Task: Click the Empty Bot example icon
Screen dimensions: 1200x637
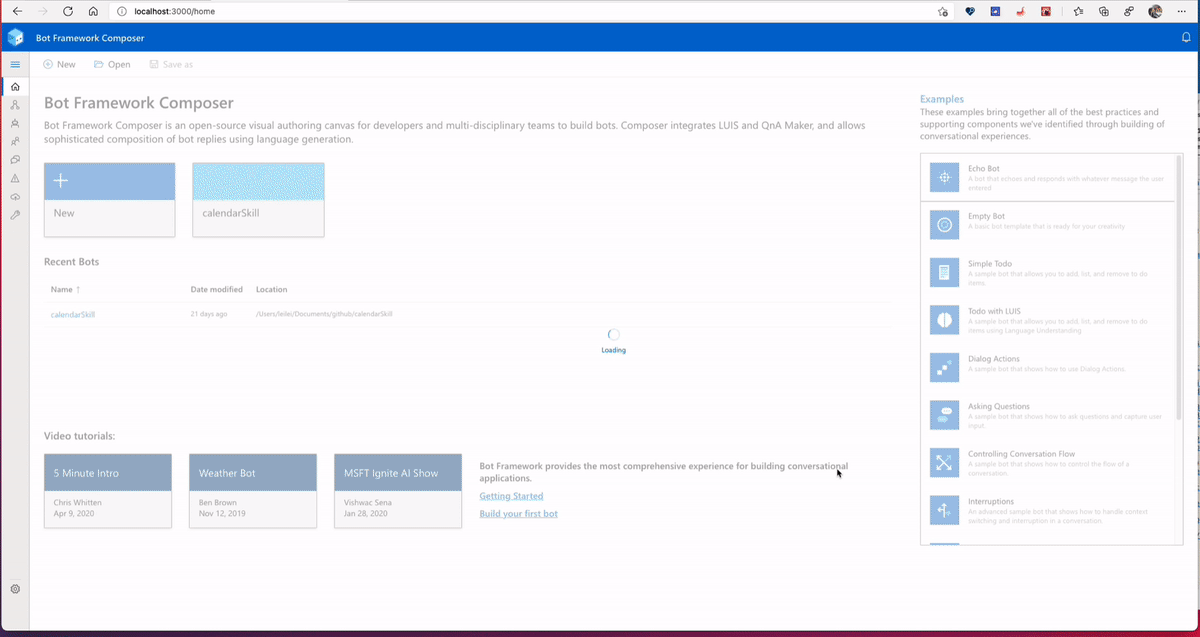Action: click(x=944, y=225)
